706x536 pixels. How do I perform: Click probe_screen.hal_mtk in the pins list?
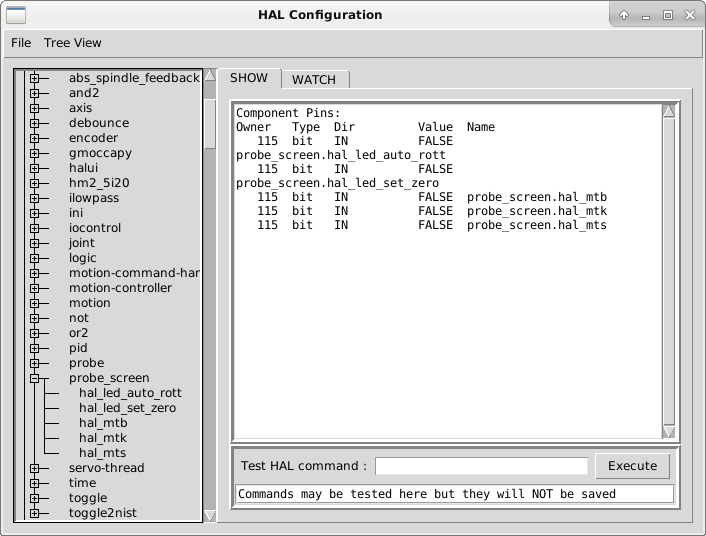pyautogui.click(x=537, y=211)
